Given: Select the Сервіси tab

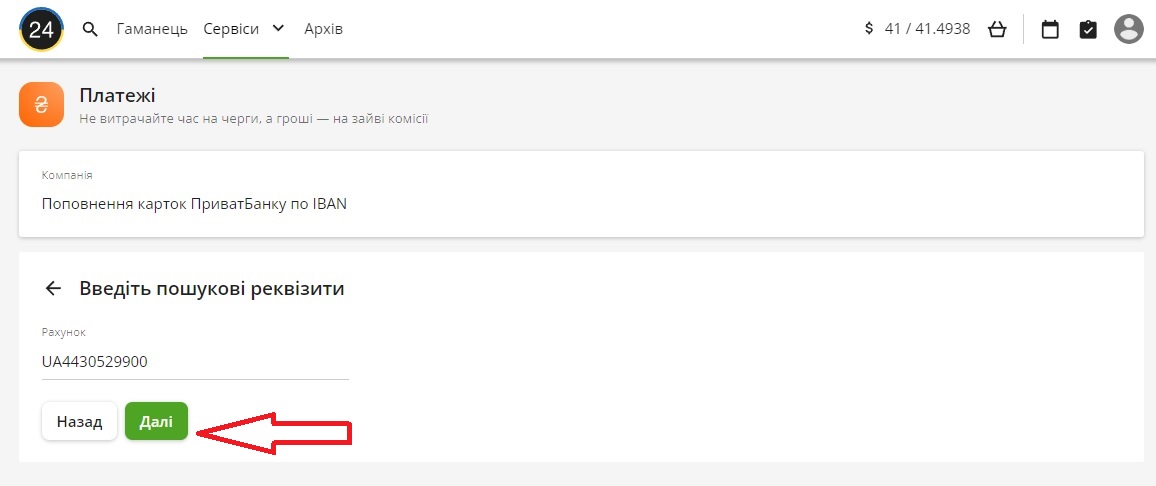Looking at the screenshot, I should coord(231,29).
